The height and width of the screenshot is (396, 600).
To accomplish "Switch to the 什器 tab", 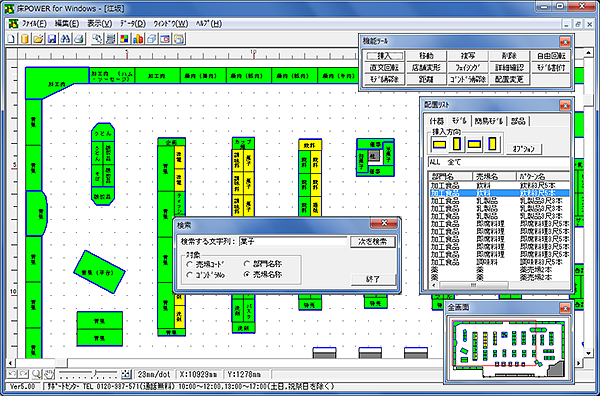I will tap(436, 121).
